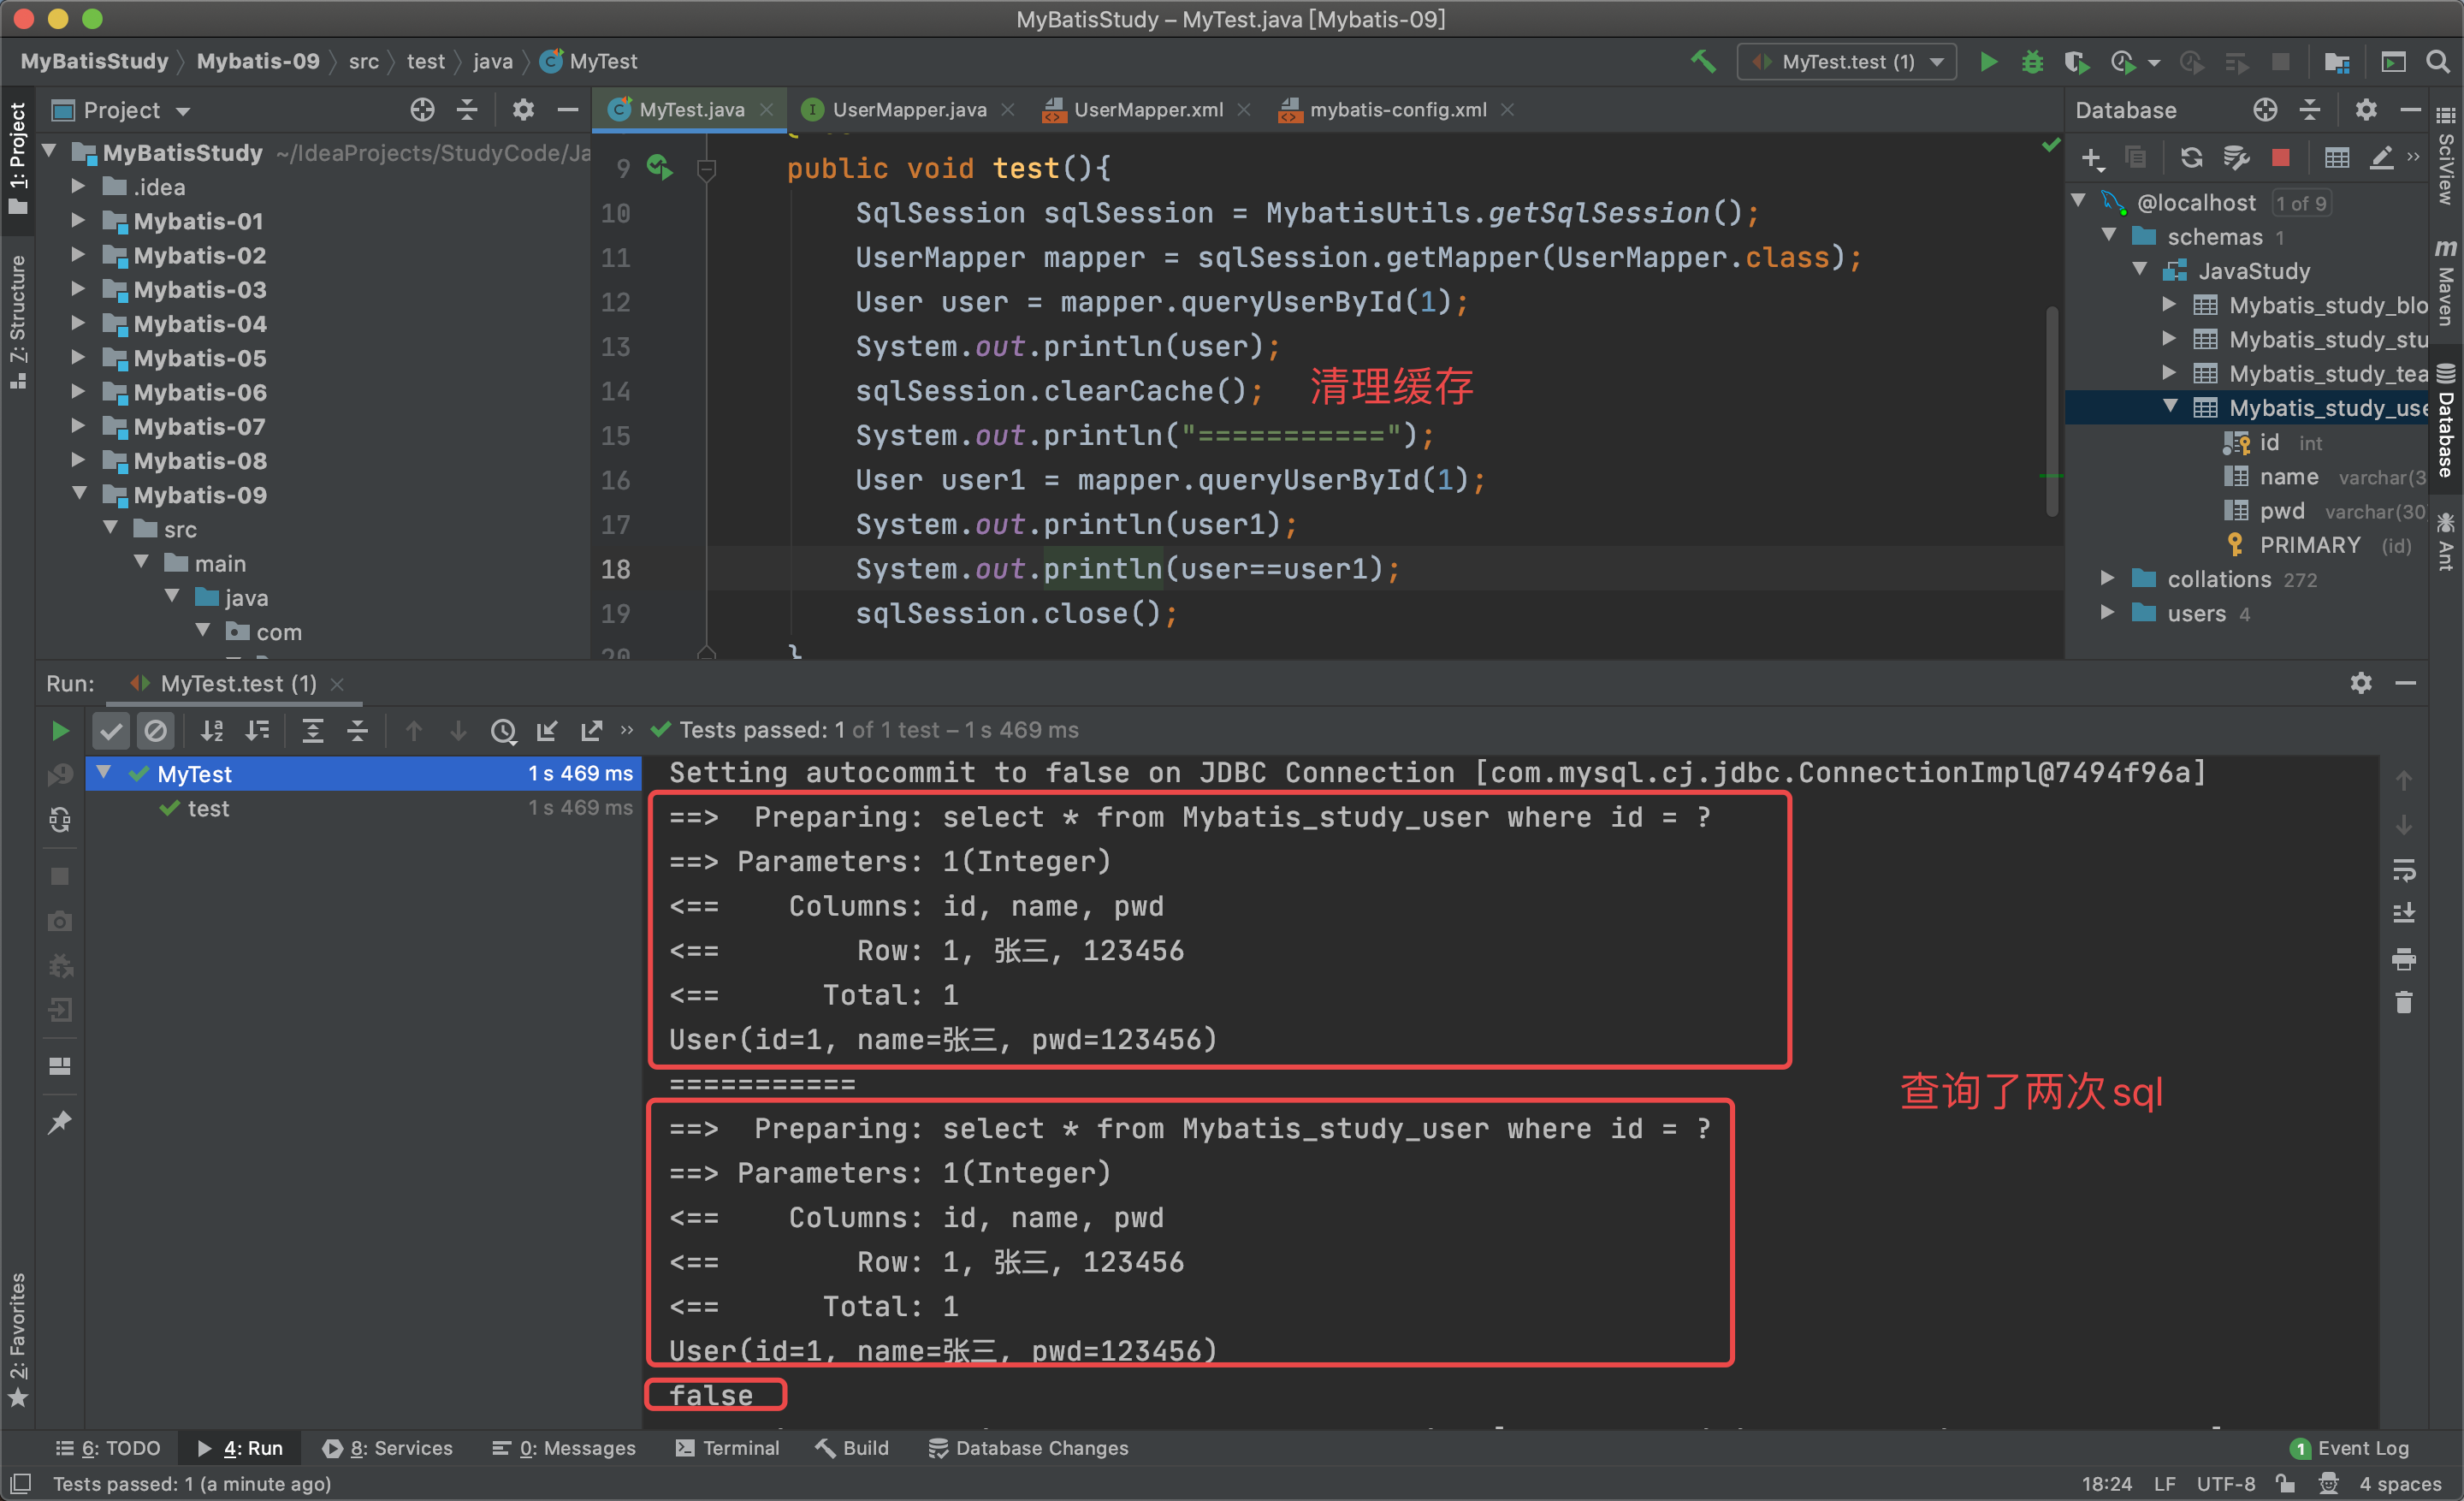
Task: Change 4 spaces indent setting
Action: coord(2400,1483)
